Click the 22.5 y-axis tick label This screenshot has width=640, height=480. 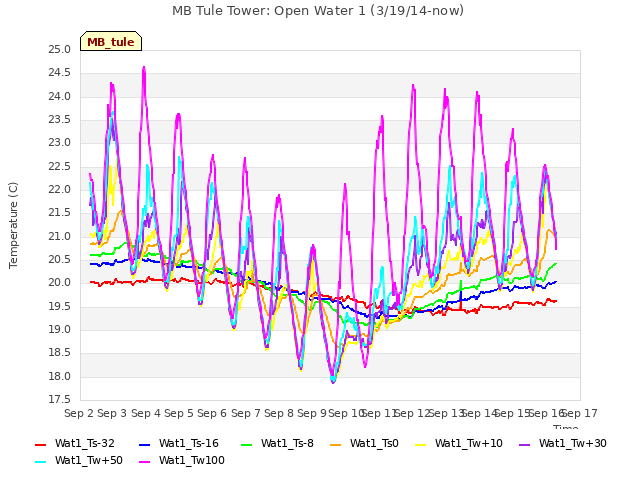[x=59, y=167]
